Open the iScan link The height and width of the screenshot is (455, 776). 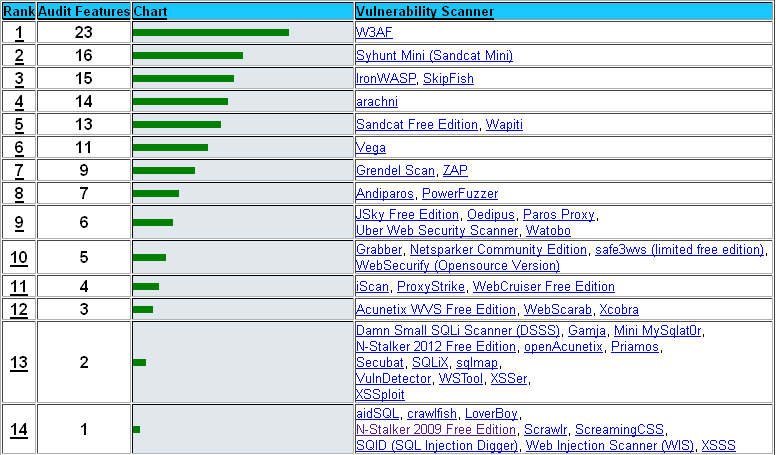coord(372,287)
